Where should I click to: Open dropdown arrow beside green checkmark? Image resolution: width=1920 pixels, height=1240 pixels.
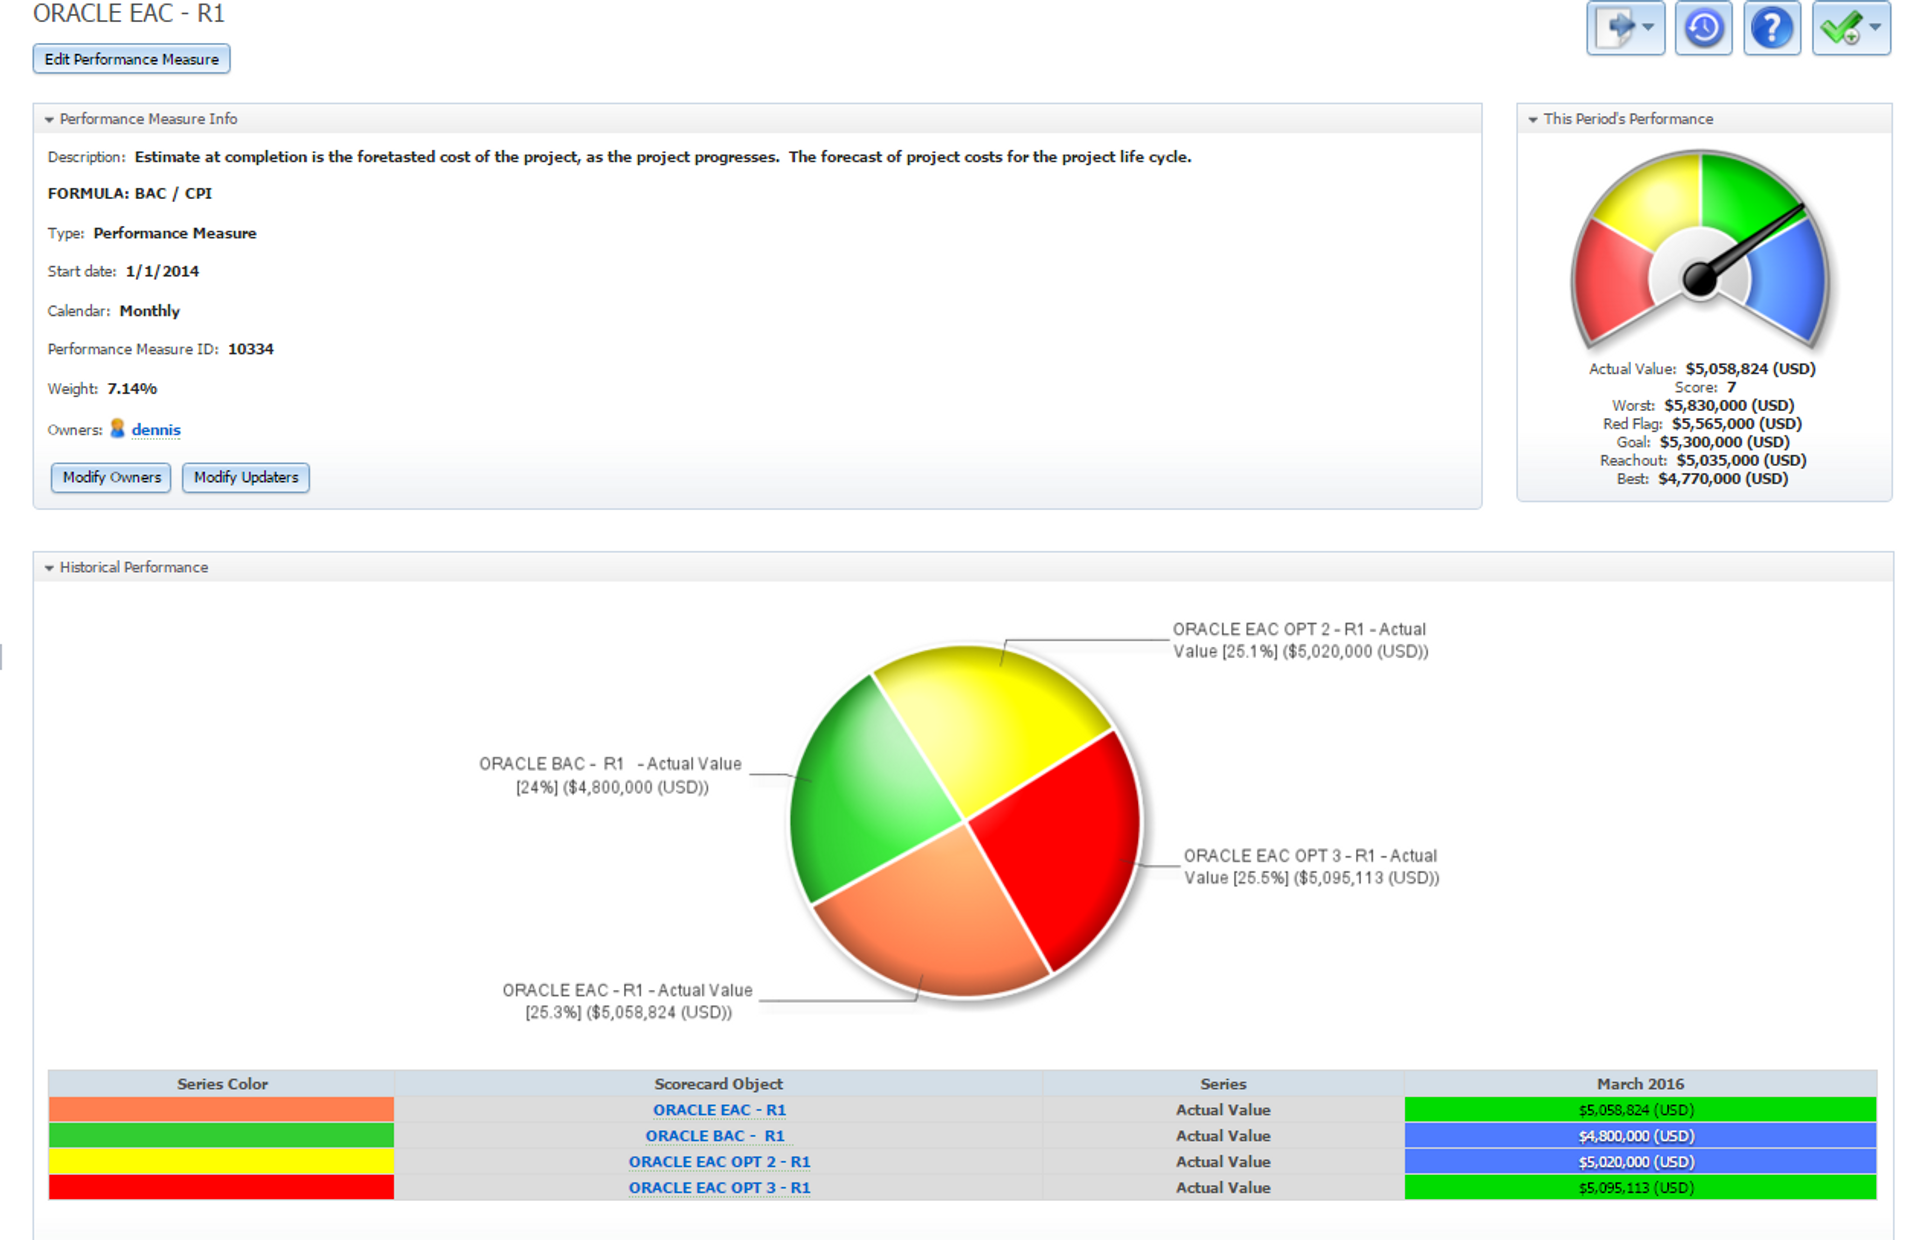[x=1875, y=28]
